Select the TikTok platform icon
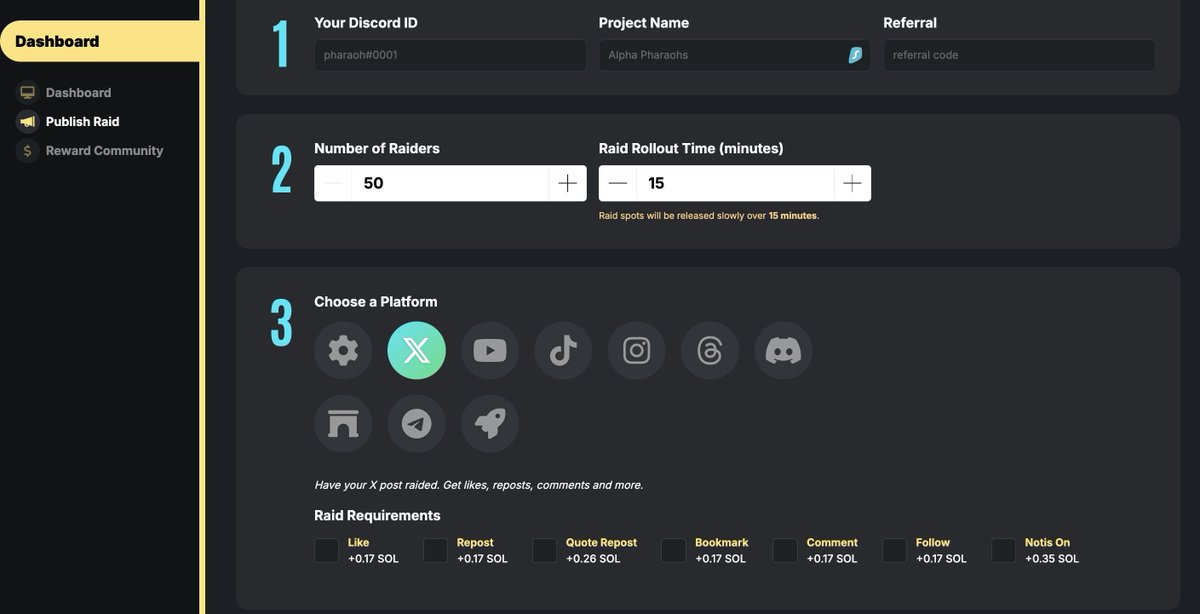Screen dimensions: 1200x614 (x=563, y=350)
